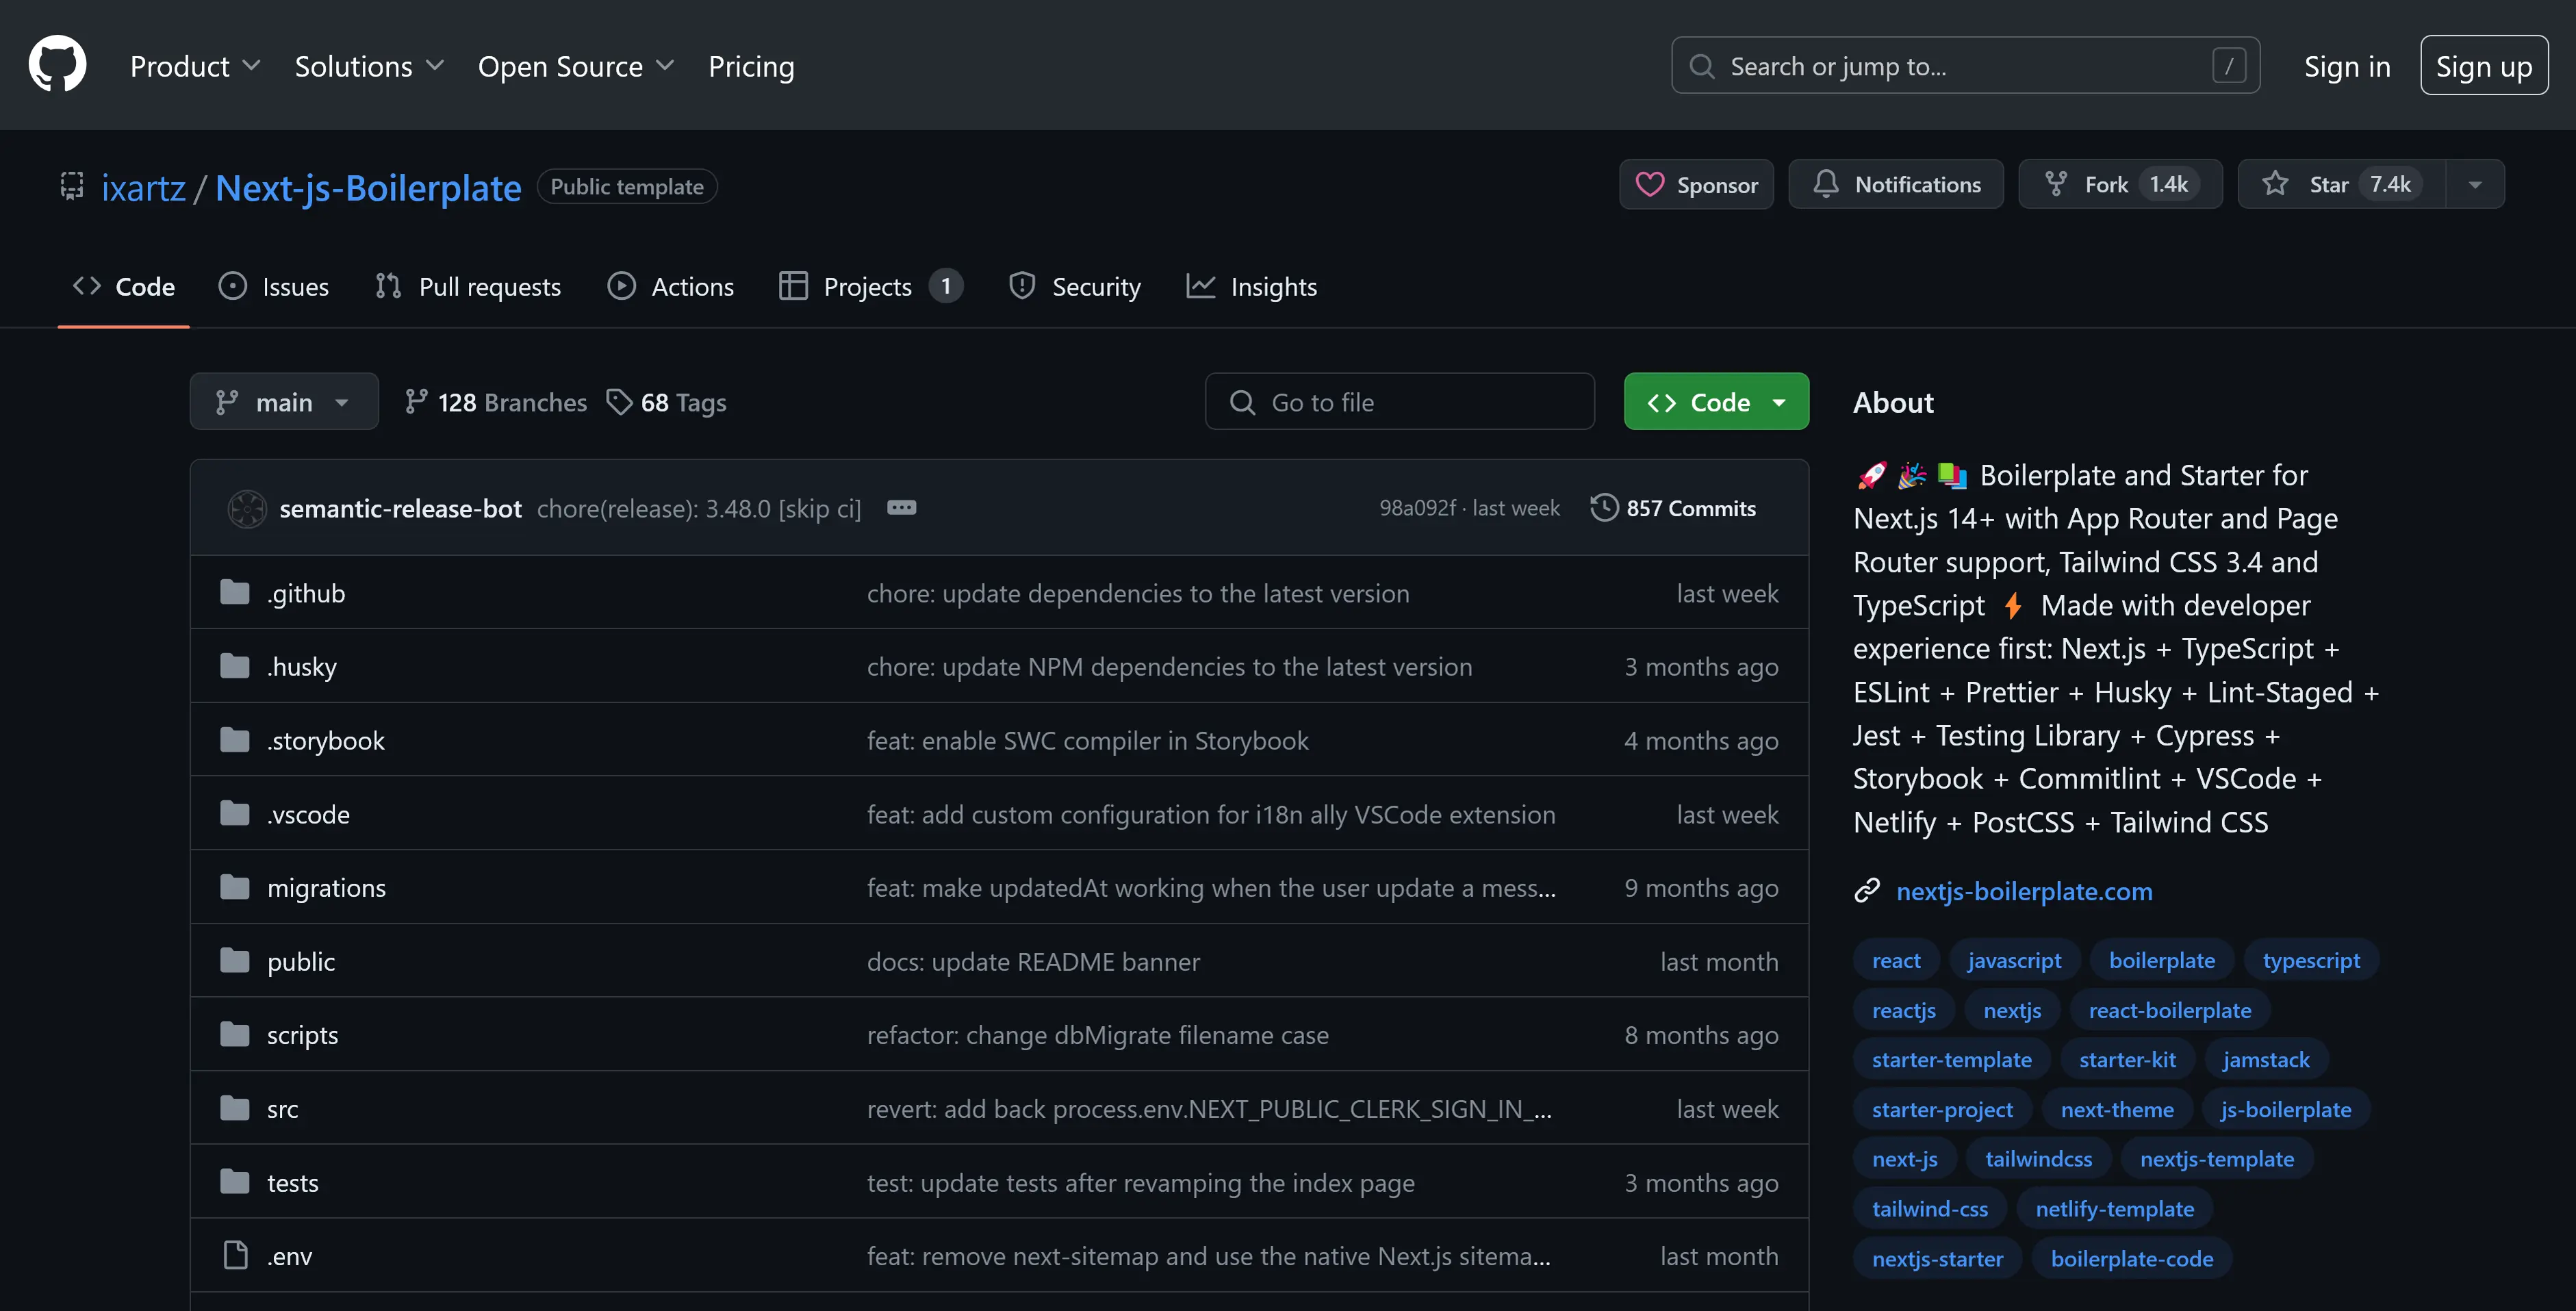Click the Star icon

[2275, 184]
